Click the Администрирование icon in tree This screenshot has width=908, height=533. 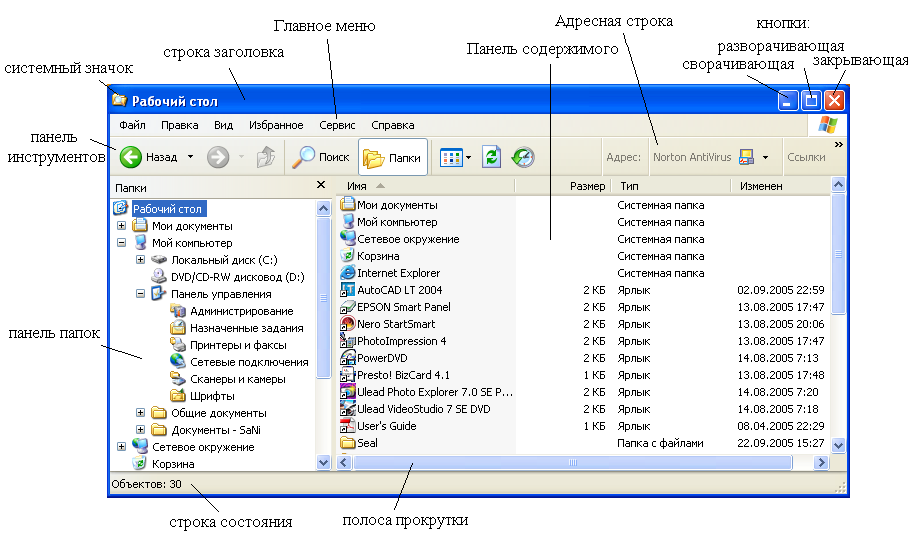(178, 311)
